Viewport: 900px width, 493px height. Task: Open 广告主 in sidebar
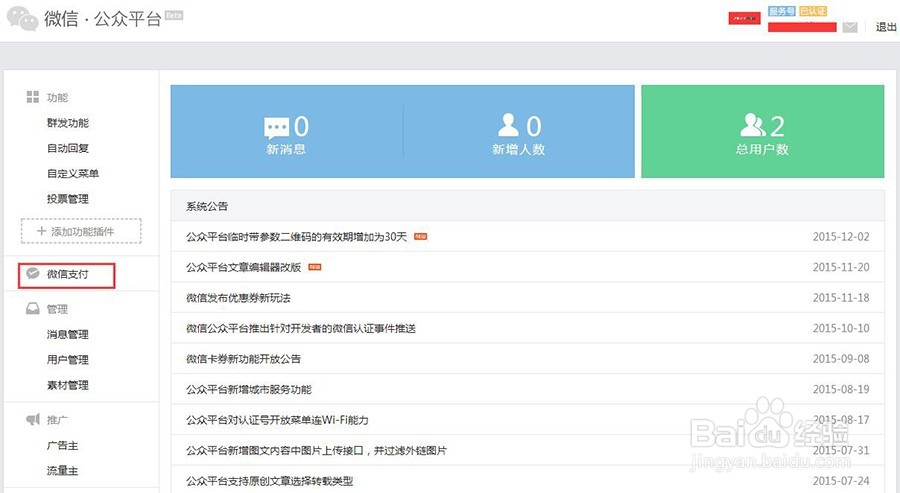coord(62,445)
